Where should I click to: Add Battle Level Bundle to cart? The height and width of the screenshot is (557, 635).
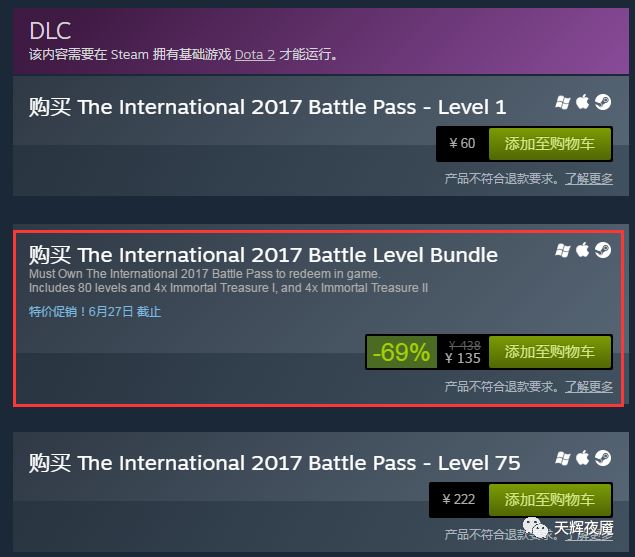[550, 352]
